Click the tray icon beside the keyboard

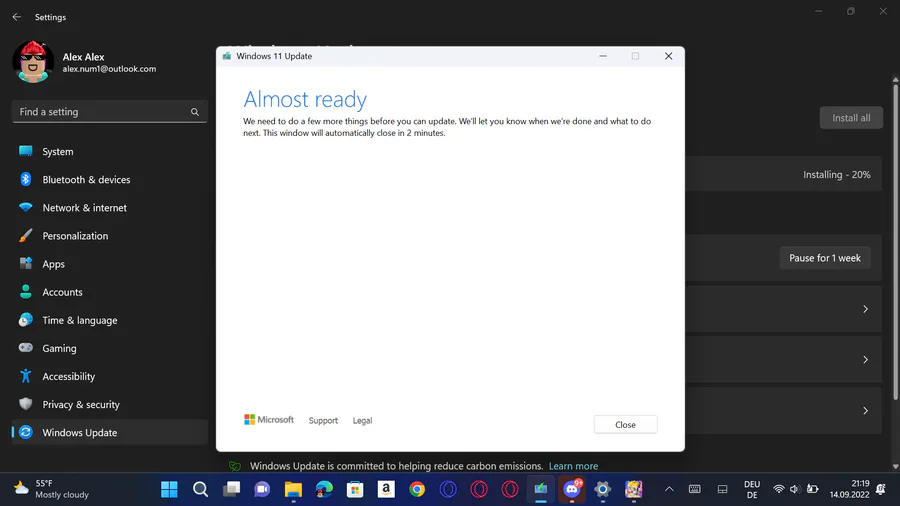pyautogui.click(x=723, y=489)
